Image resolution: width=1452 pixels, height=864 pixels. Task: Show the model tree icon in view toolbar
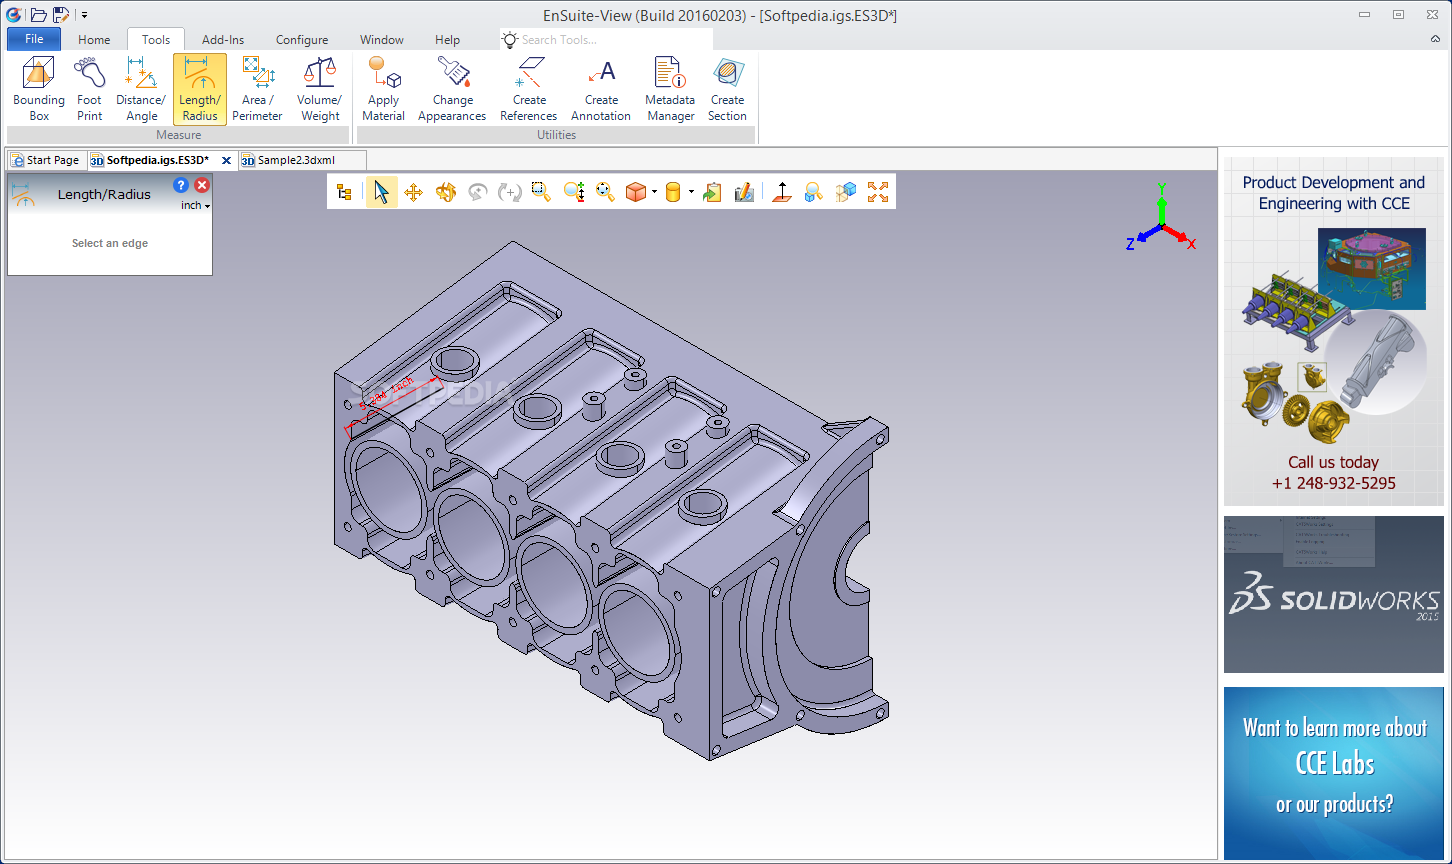point(344,192)
